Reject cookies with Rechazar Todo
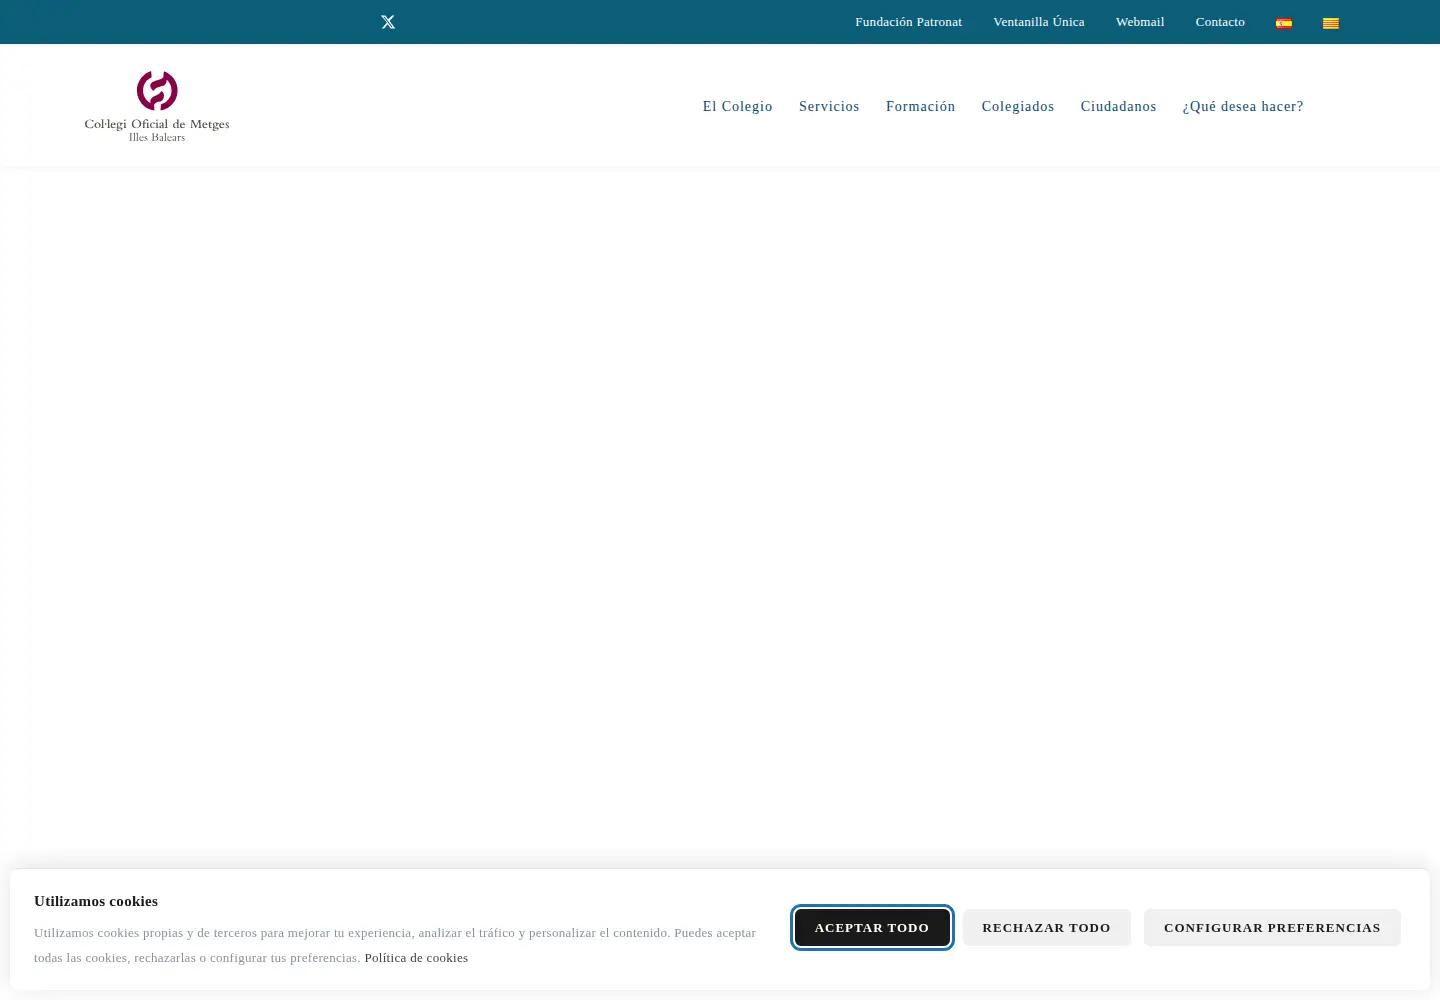Viewport: 1440px width, 1000px height. click(1046, 928)
